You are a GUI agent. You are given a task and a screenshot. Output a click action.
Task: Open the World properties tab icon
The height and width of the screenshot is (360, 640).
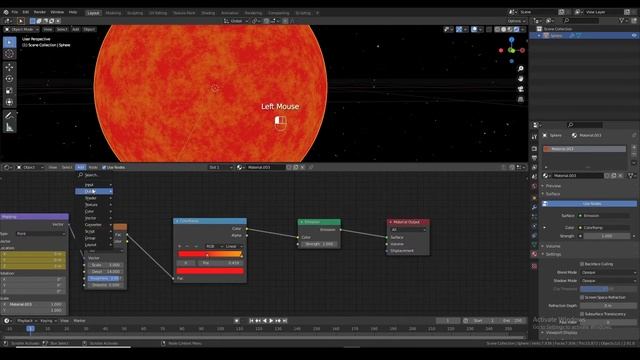click(534, 186)
